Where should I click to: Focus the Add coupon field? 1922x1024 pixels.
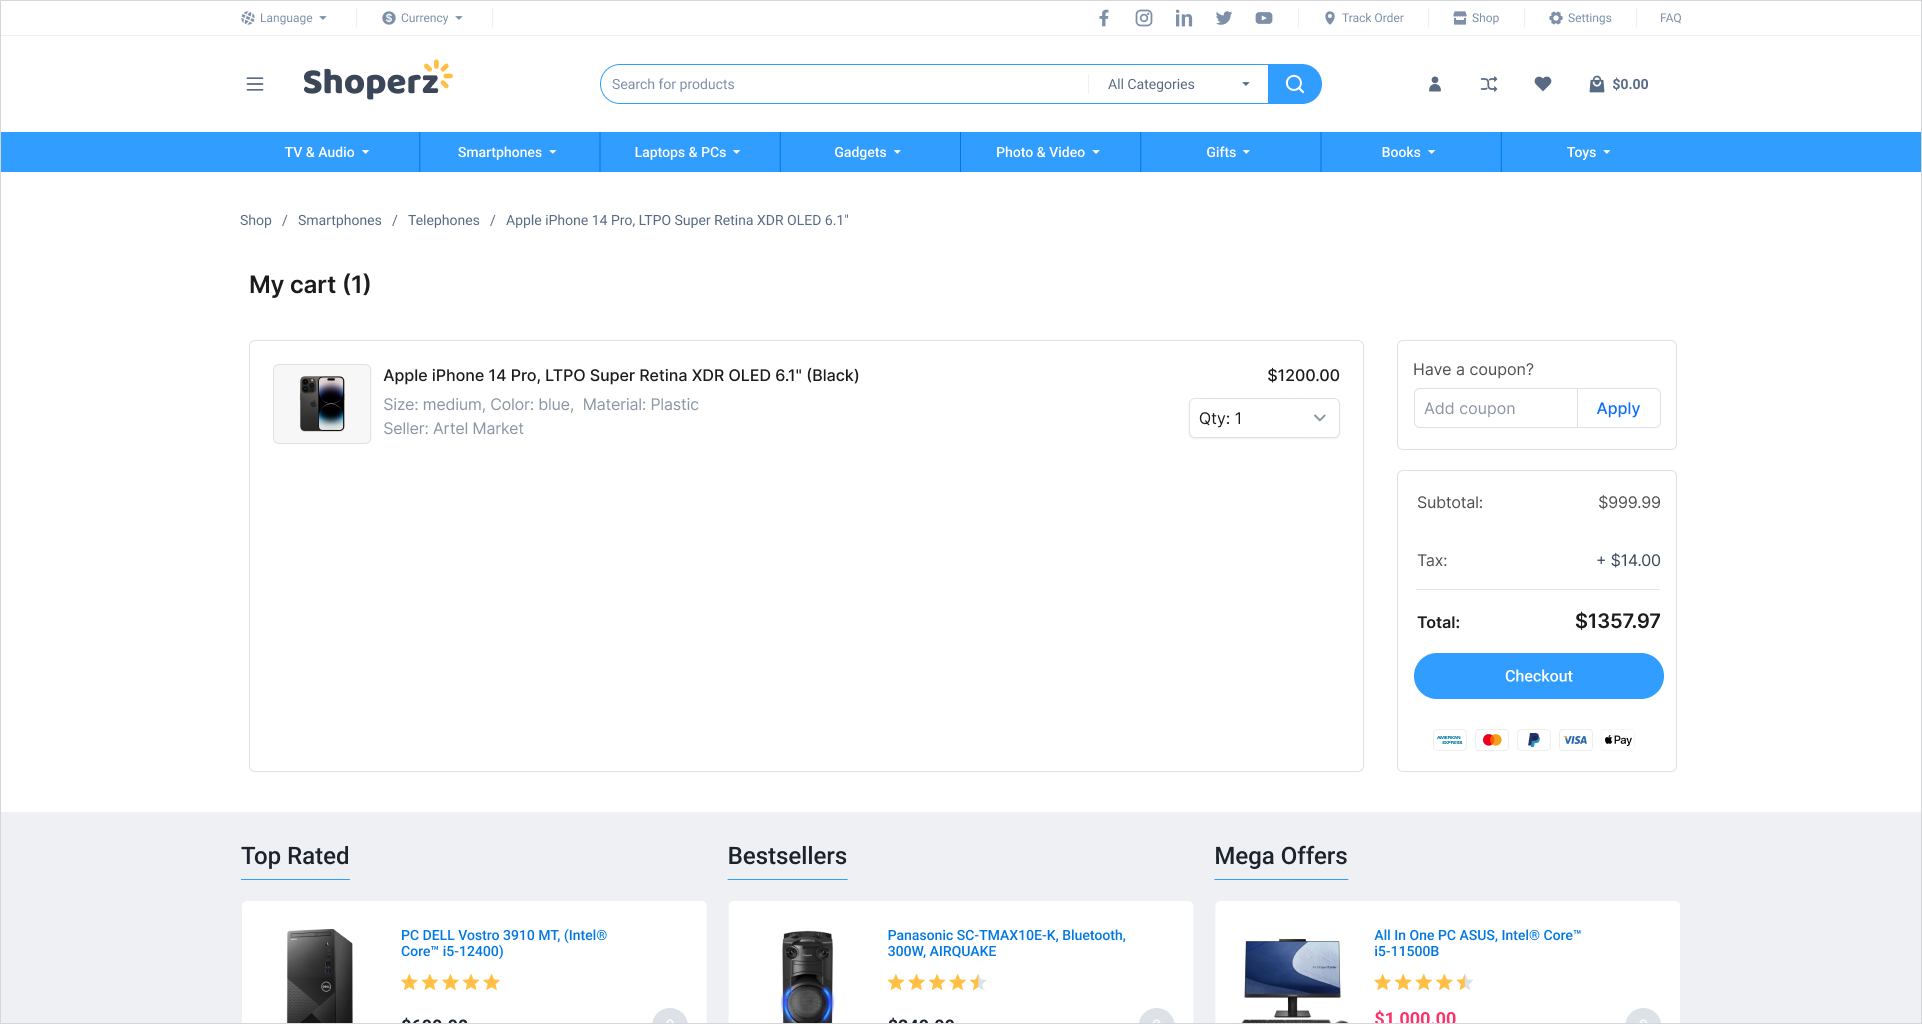point(1496,408)
